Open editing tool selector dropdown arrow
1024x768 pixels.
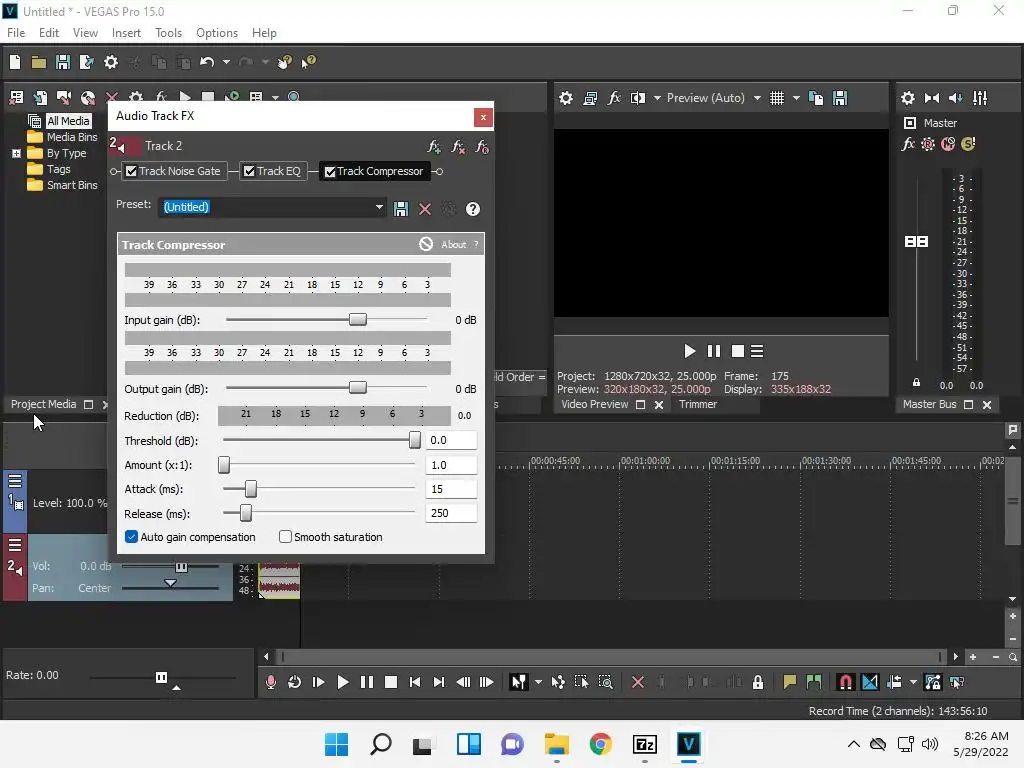[x=538, y=682]
